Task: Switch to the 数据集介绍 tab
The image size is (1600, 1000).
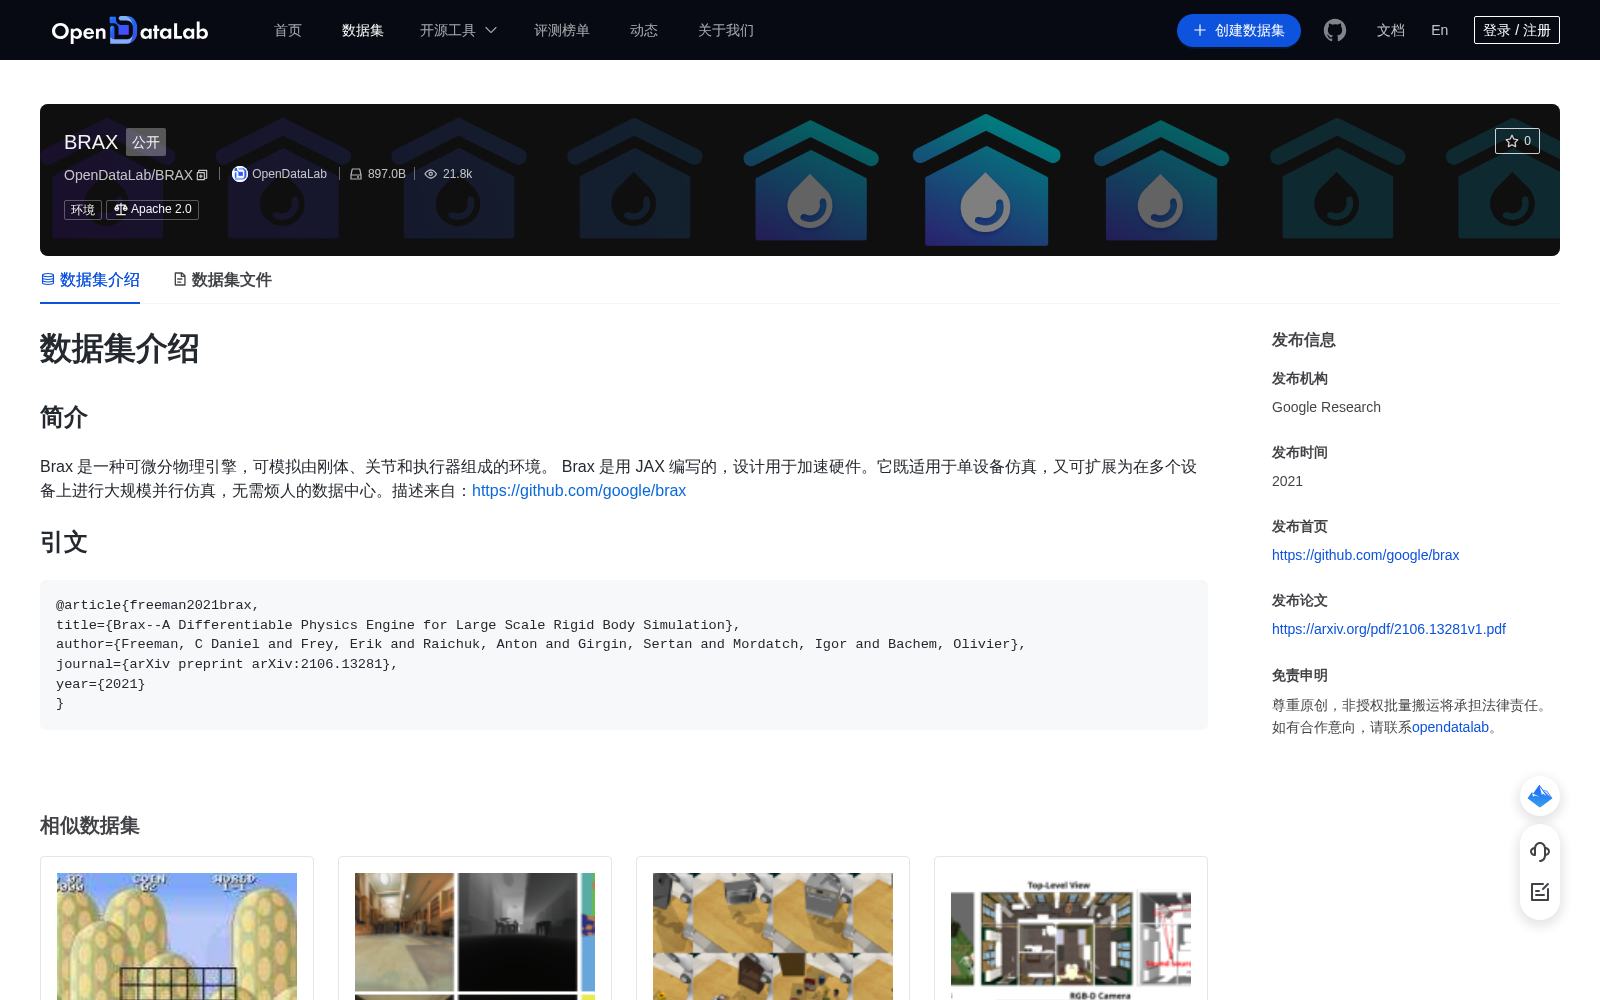Action: click(90, 280)
